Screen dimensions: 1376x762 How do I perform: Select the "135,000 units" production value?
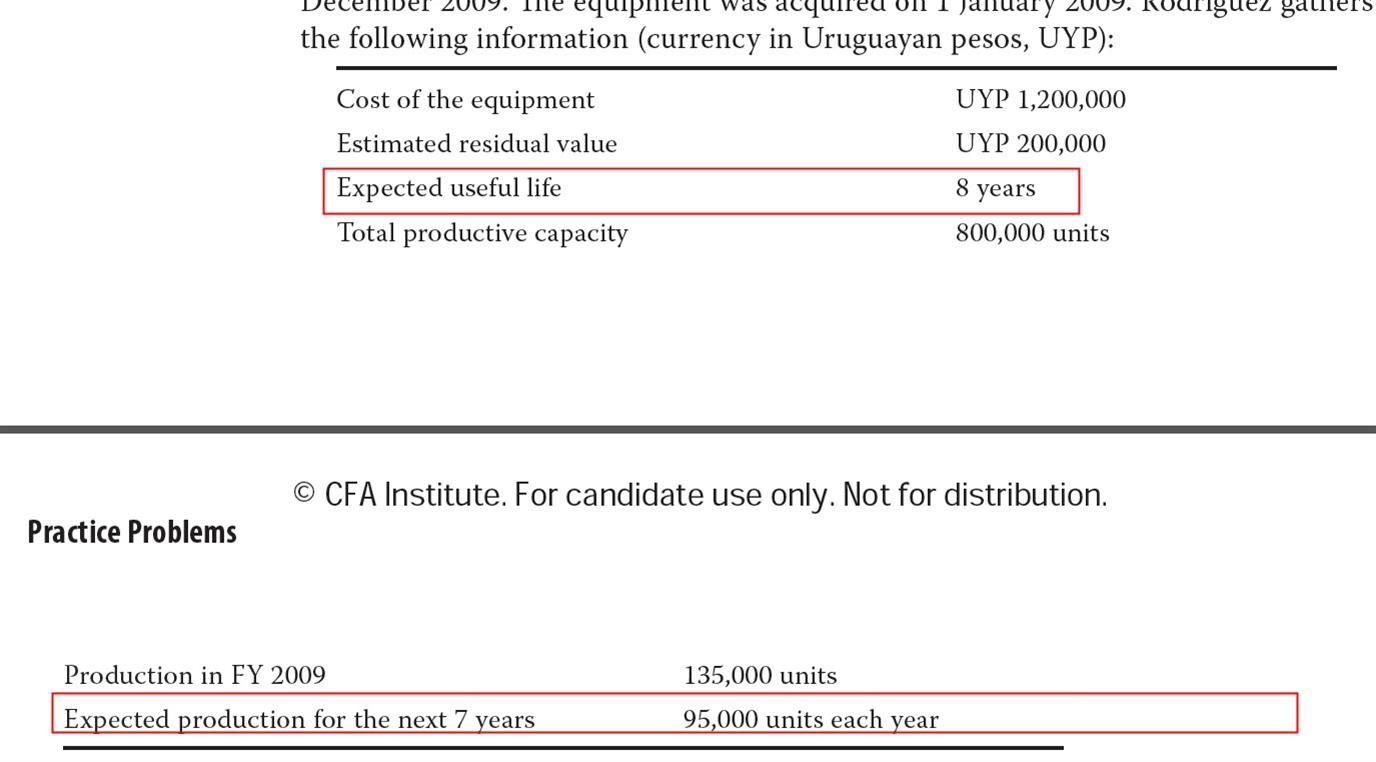click(x=760, y=676)
